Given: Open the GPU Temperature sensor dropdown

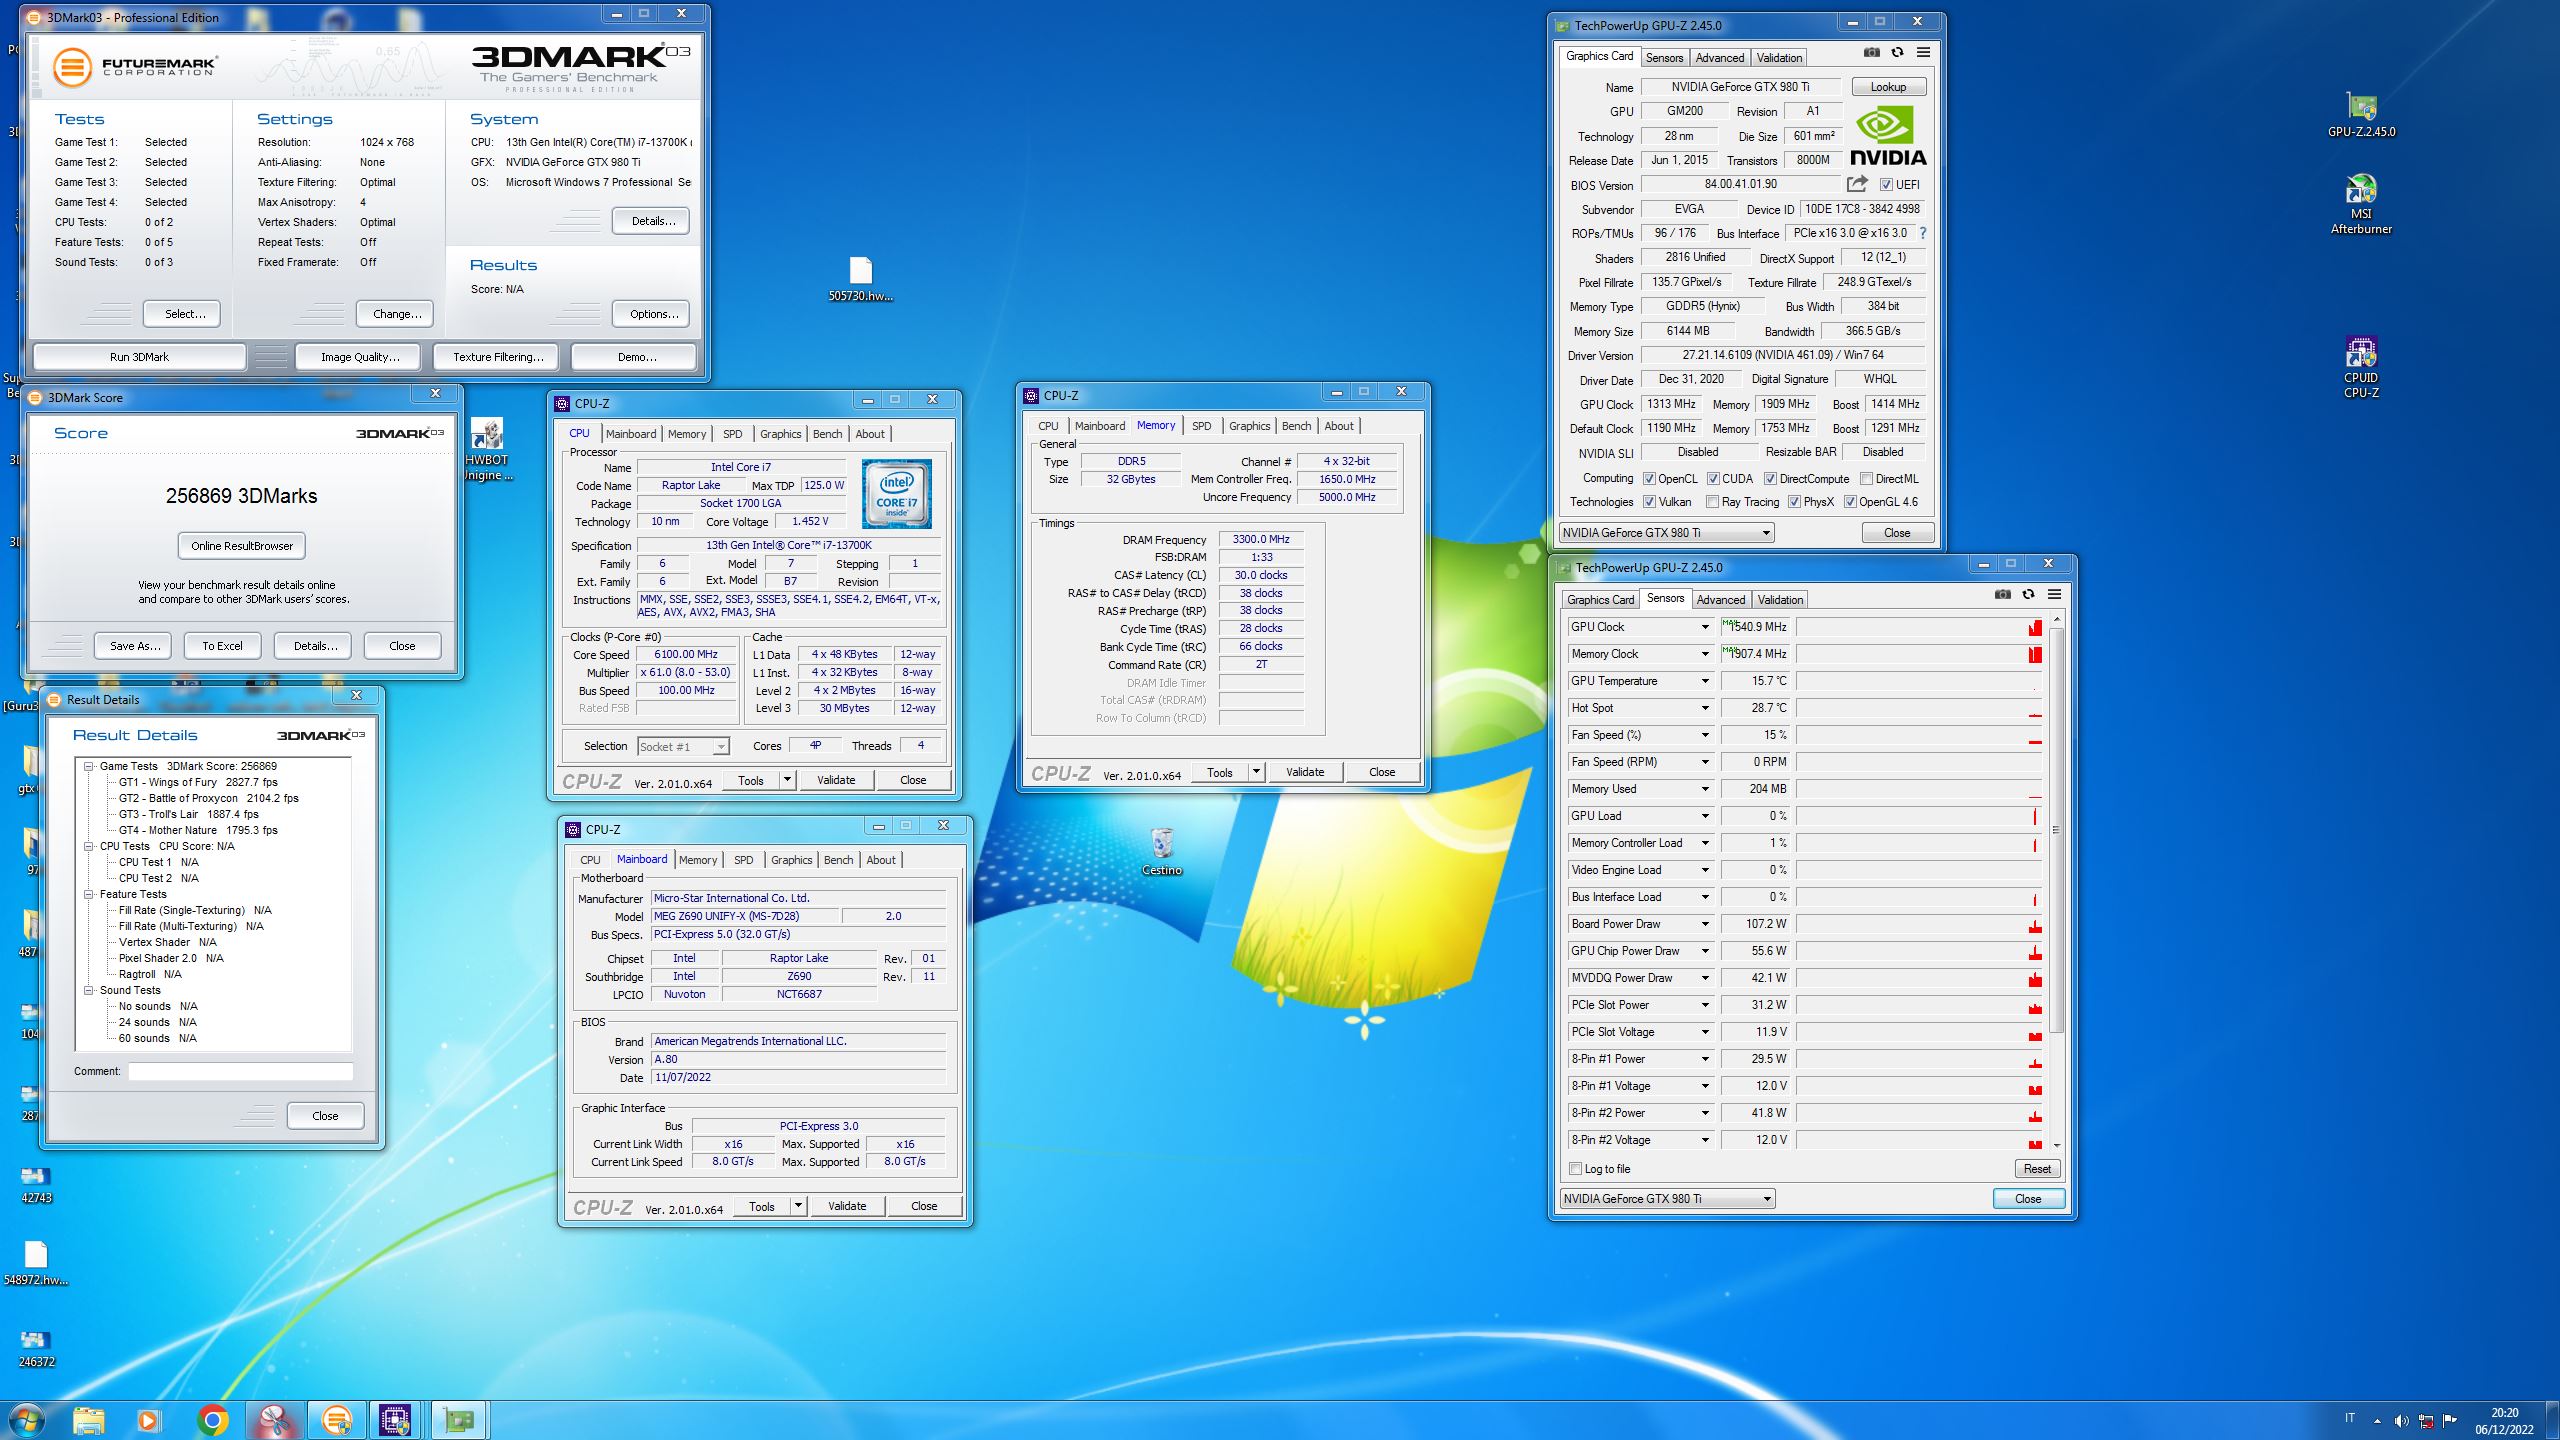Looking at the screenshot, I should coord(1705,681).
